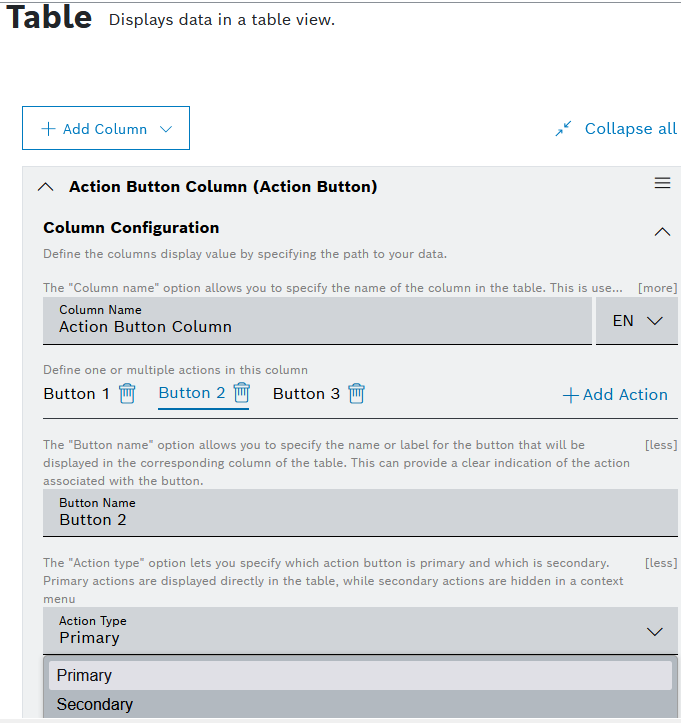Screen dimensions: 681x723
Task: Collapse the Column Configuration section
Action: pos(661,231)
